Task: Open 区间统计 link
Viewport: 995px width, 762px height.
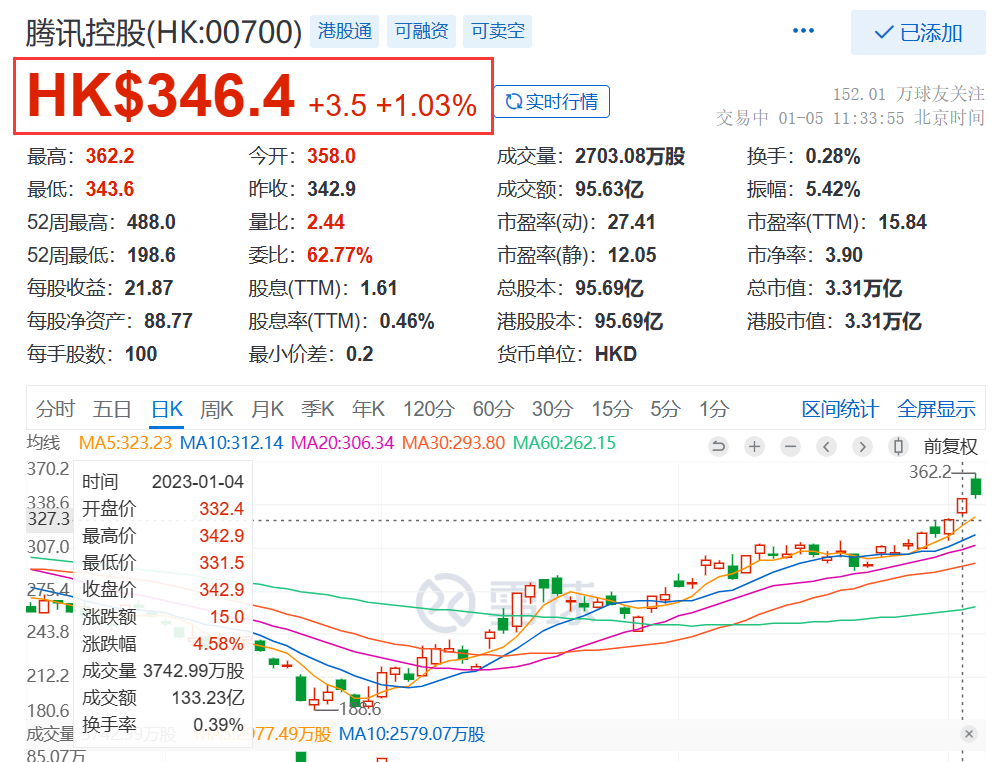Action: (x=840, y=409)
